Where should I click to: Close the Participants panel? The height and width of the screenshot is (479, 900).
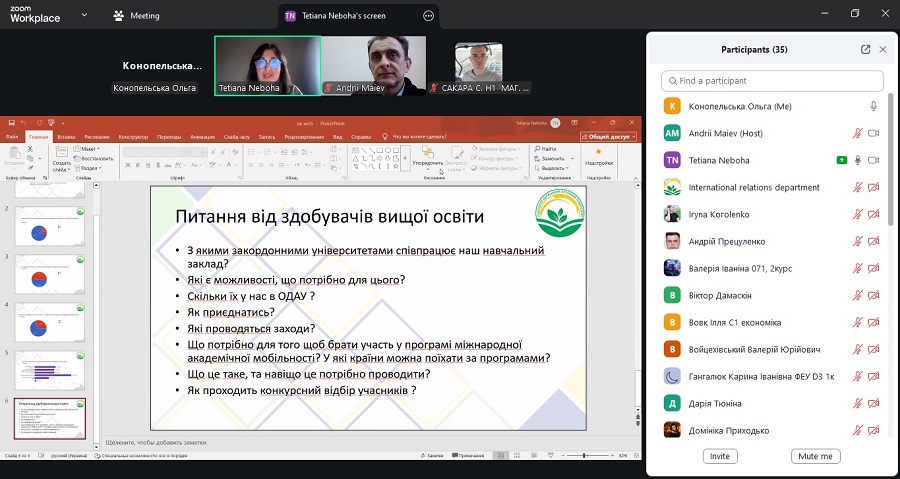[x=883, y=49]
